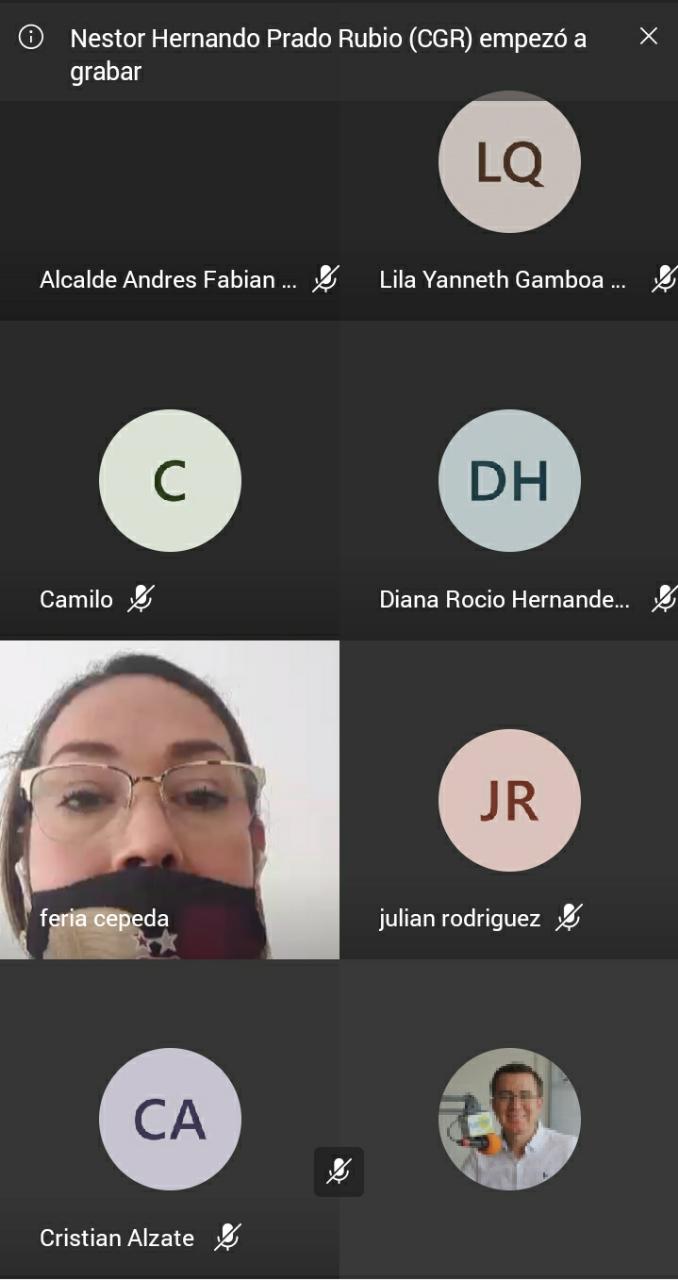Select the C initials avatar for Camilo
The image size is (678, 1280).
(x=170, y=481)
